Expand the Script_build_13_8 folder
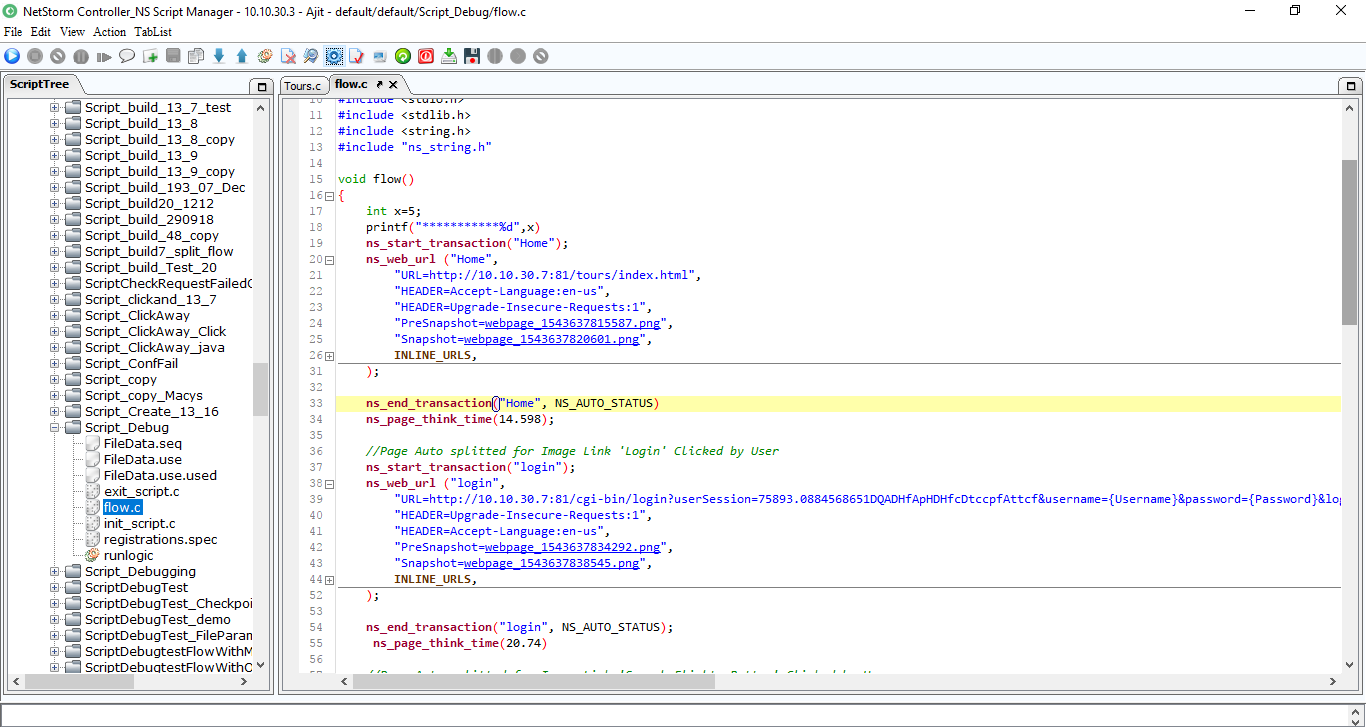The height and width of the screenshot is (727, 1366). pos(55,123)
